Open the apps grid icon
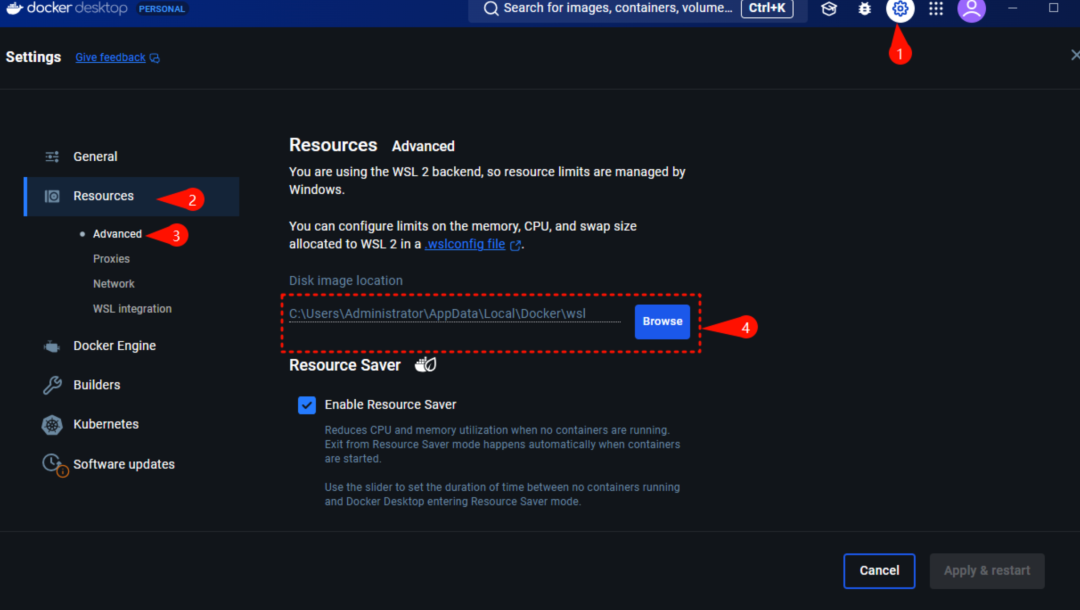The image size is (1080, 610). pos(935,9)
